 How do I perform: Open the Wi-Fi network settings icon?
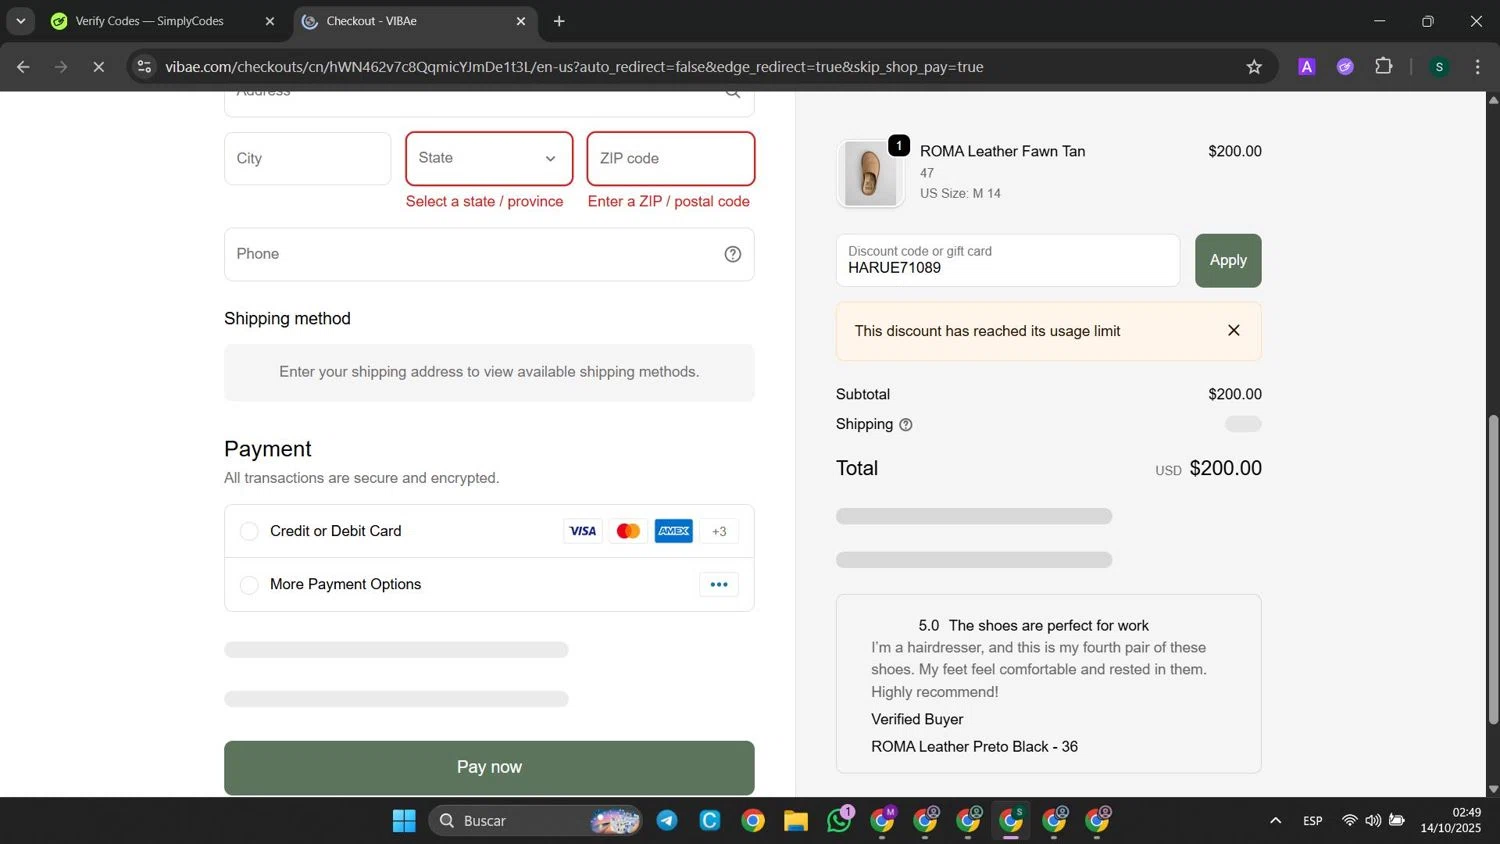click(1349, 821)
